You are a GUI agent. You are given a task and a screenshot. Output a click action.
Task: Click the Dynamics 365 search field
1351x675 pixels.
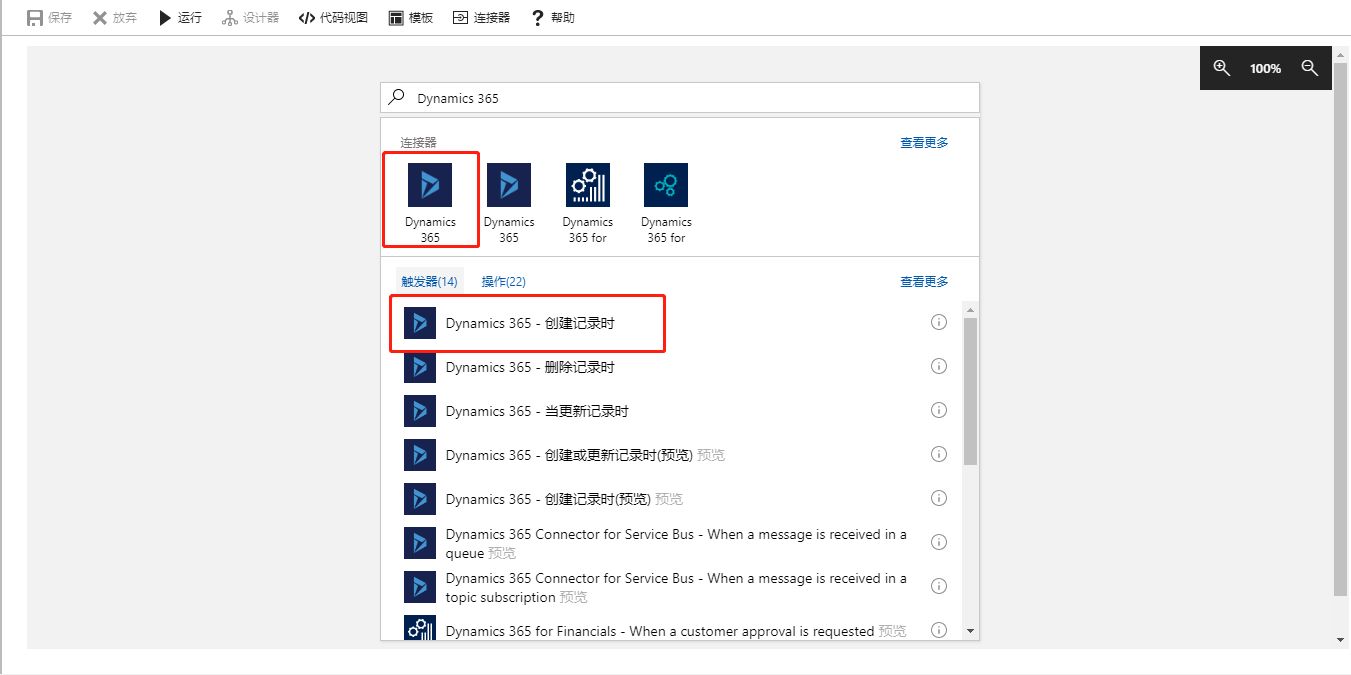coord(680,98)
